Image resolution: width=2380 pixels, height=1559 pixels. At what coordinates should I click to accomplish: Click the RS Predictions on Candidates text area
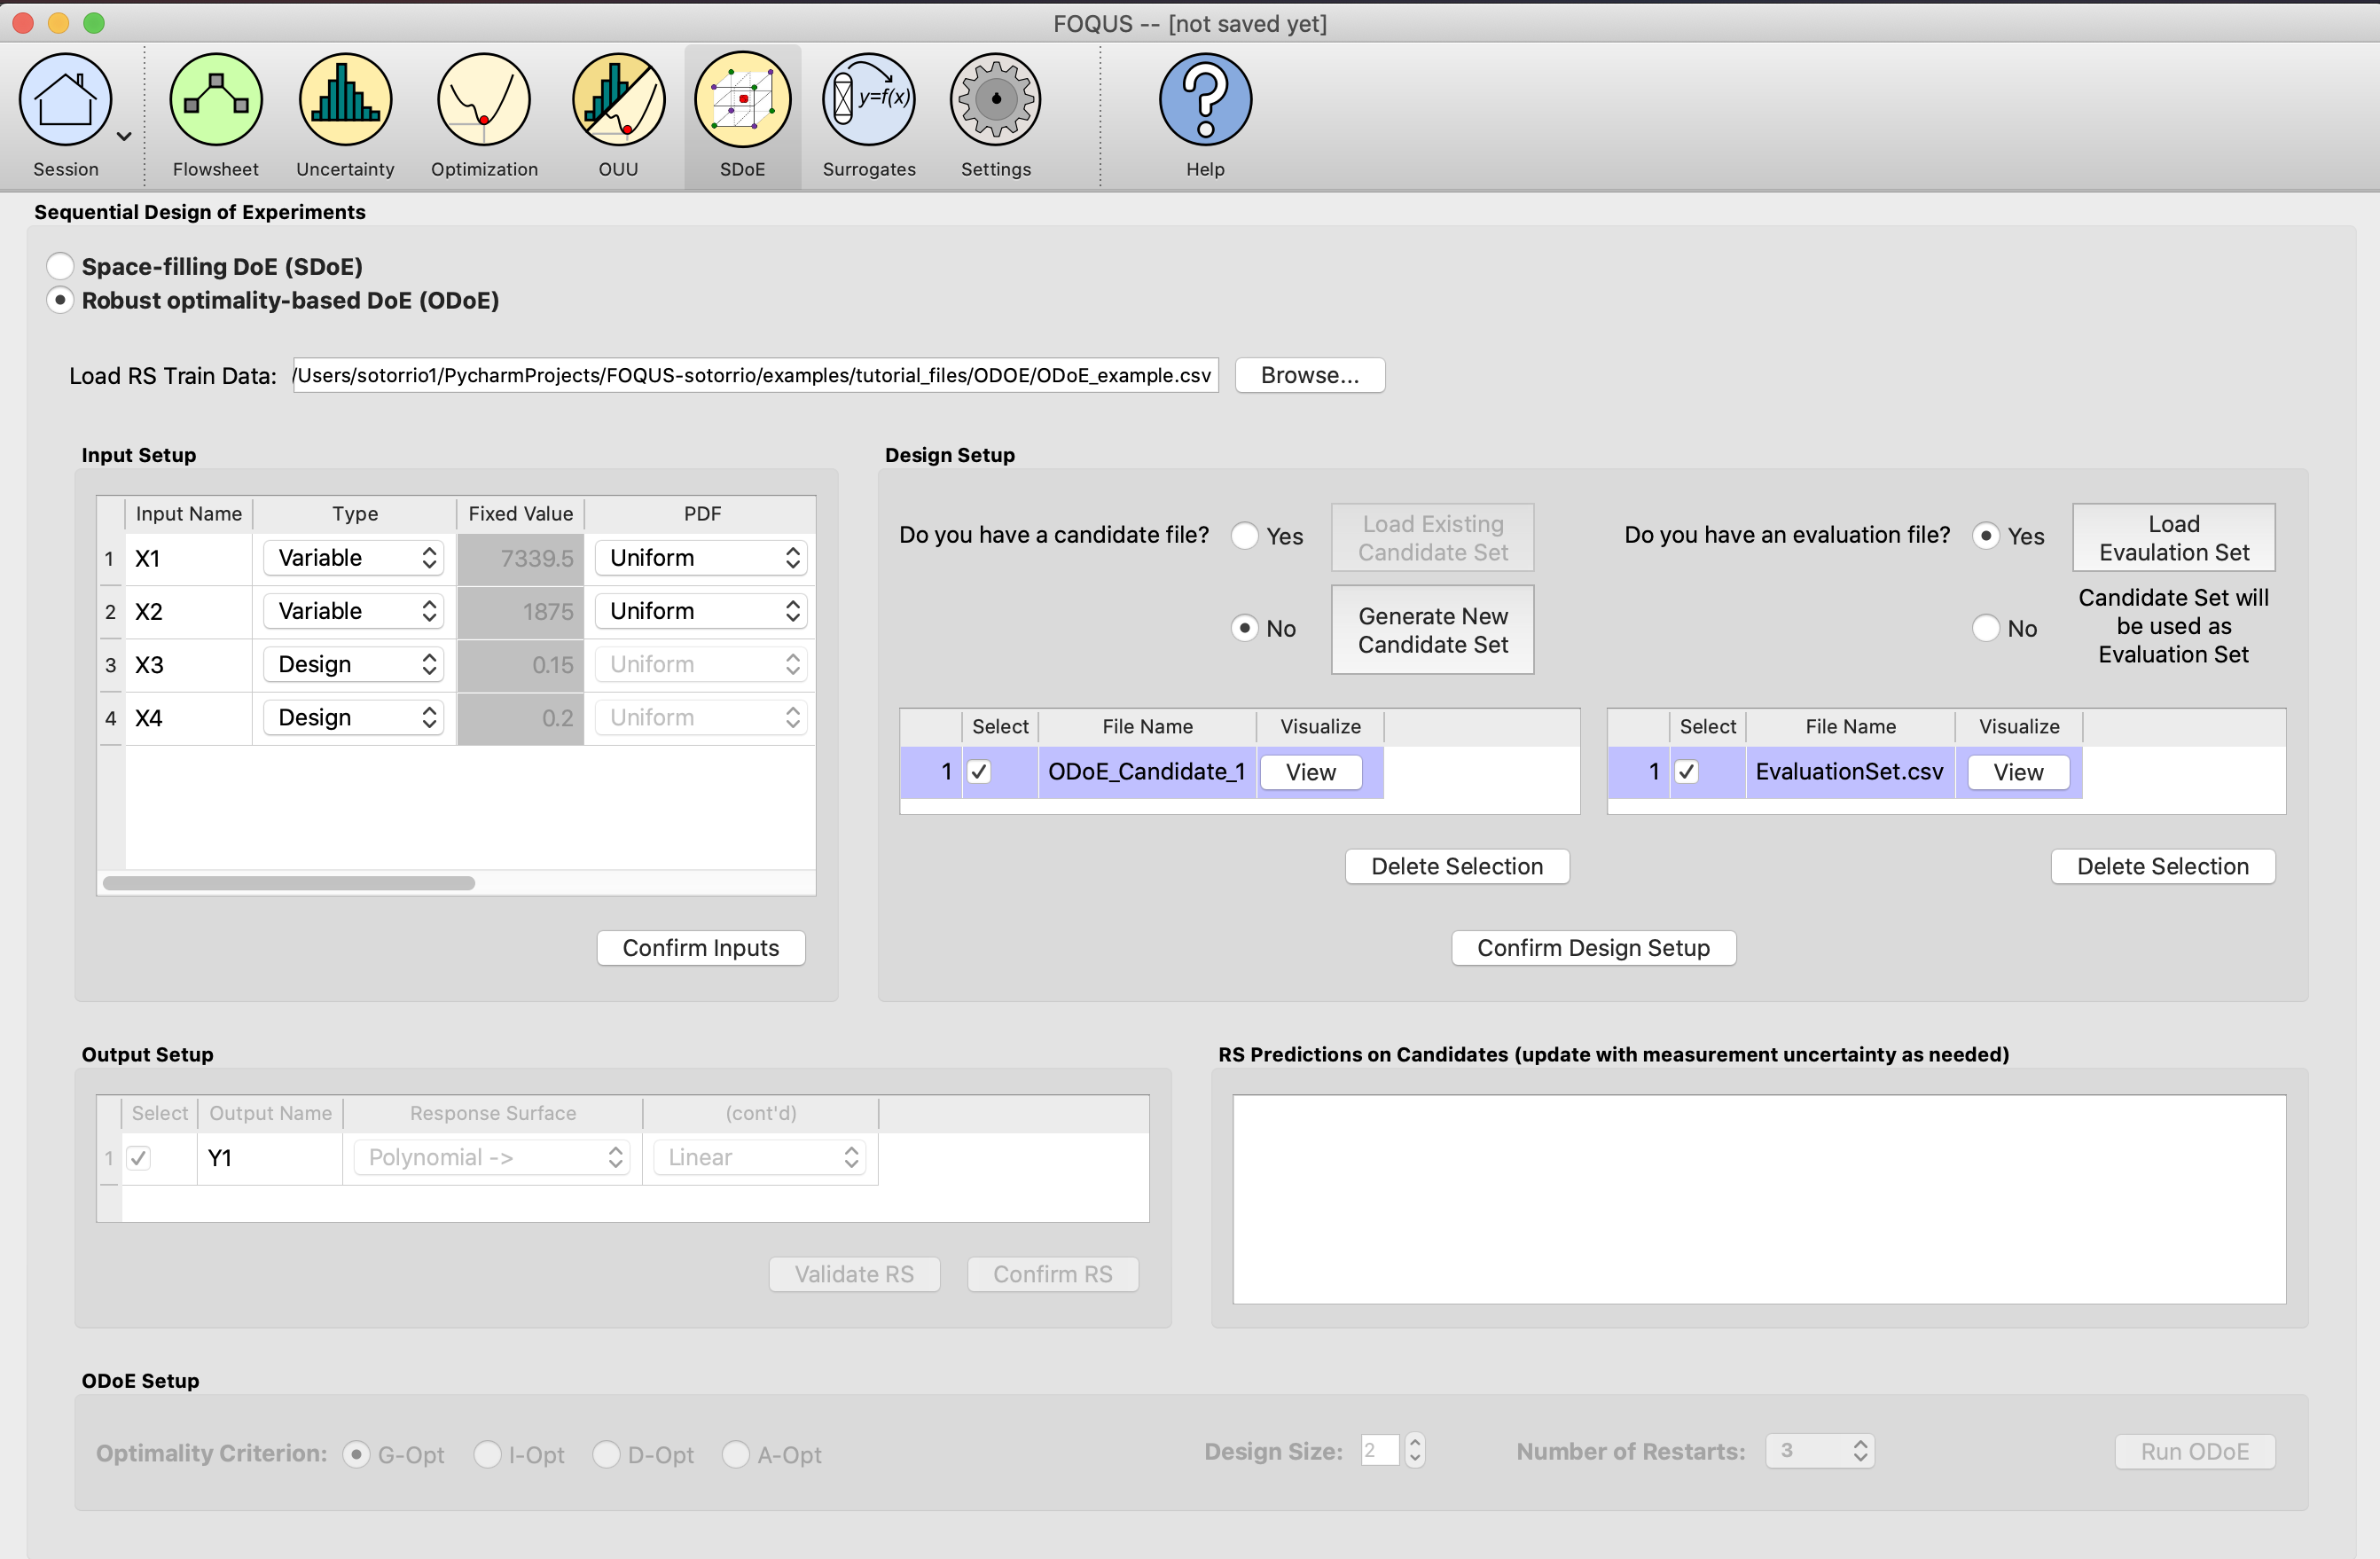[x=1759, y=1199]
